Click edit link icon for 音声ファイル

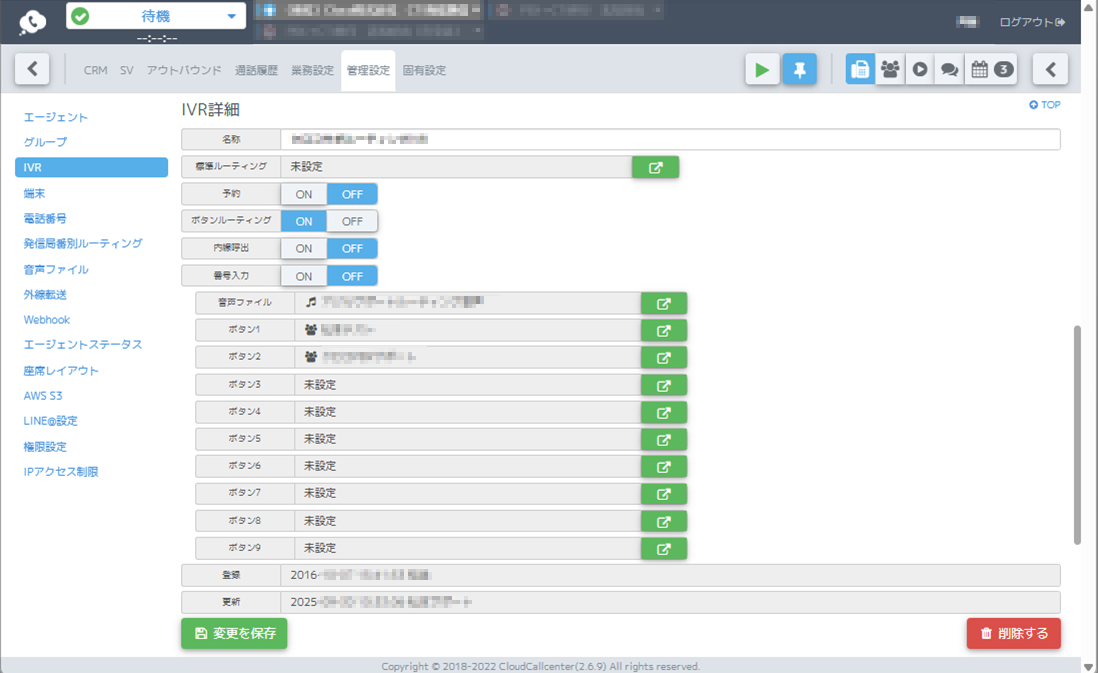click(x=663, y=302)
